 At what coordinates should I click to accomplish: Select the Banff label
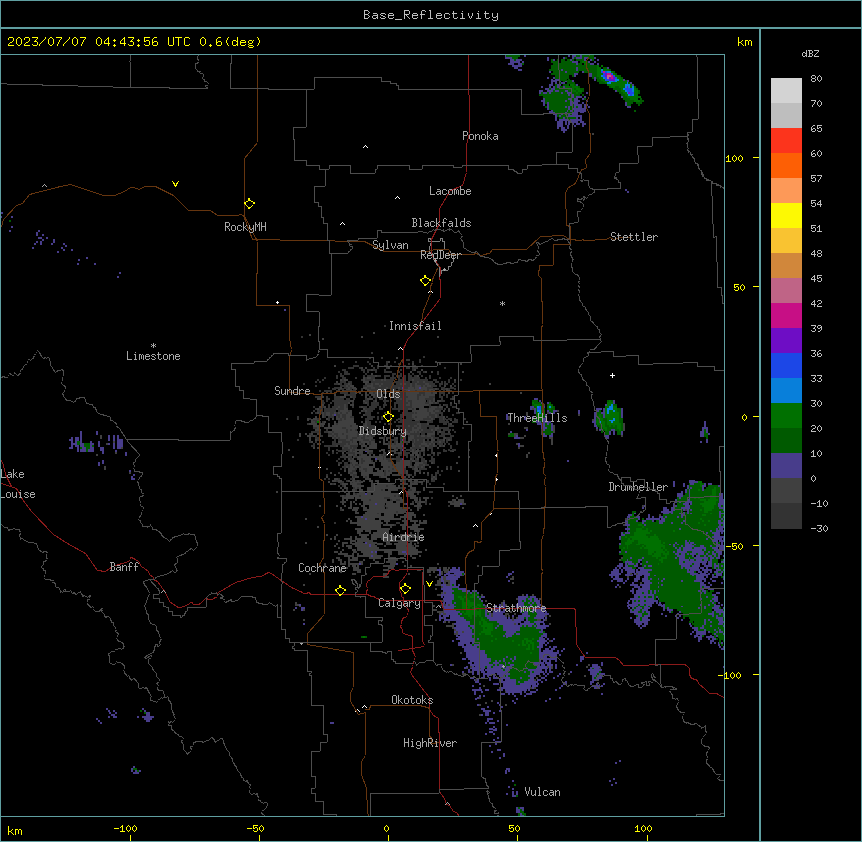124,567
